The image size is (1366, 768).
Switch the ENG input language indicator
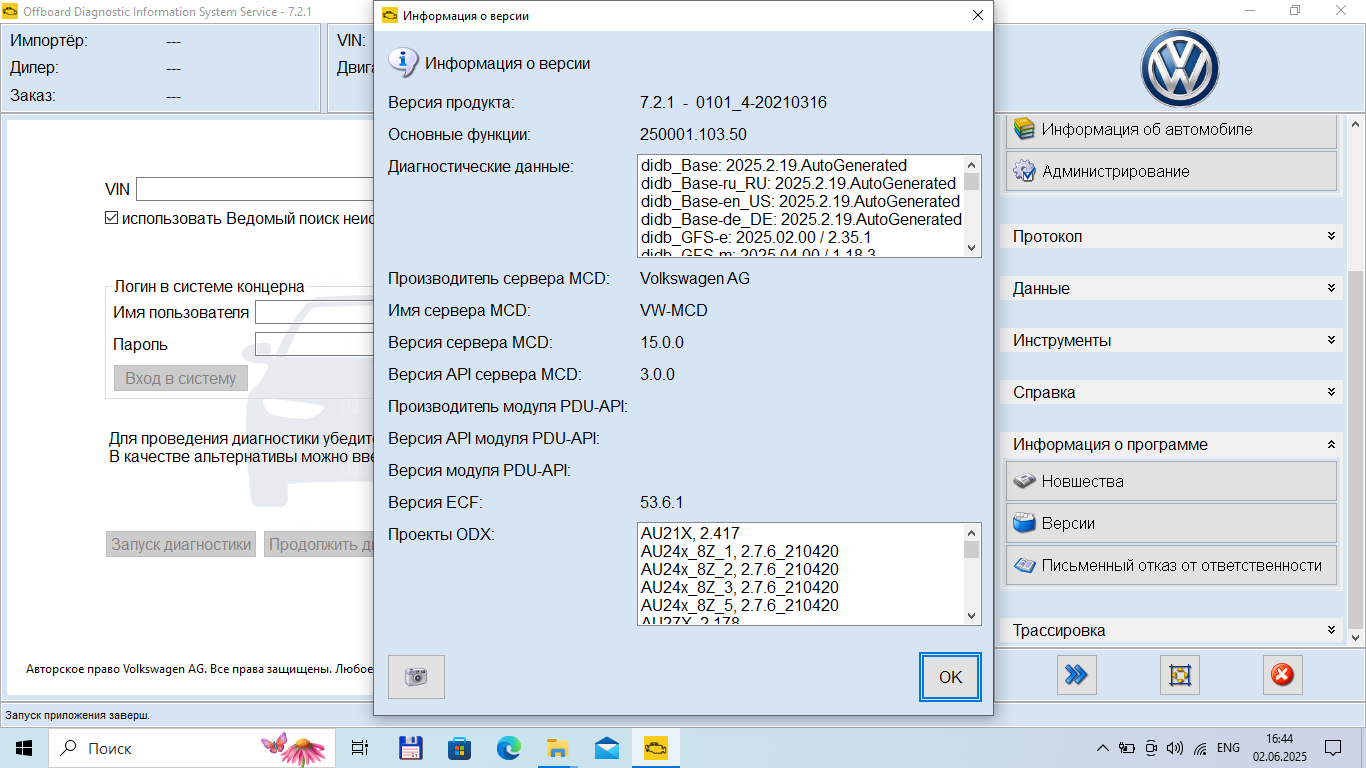[x=1228, y=748]
